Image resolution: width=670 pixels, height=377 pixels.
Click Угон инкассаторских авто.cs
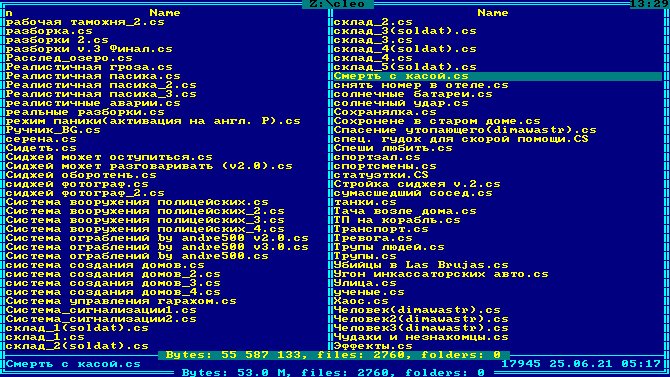coord(441,274)
